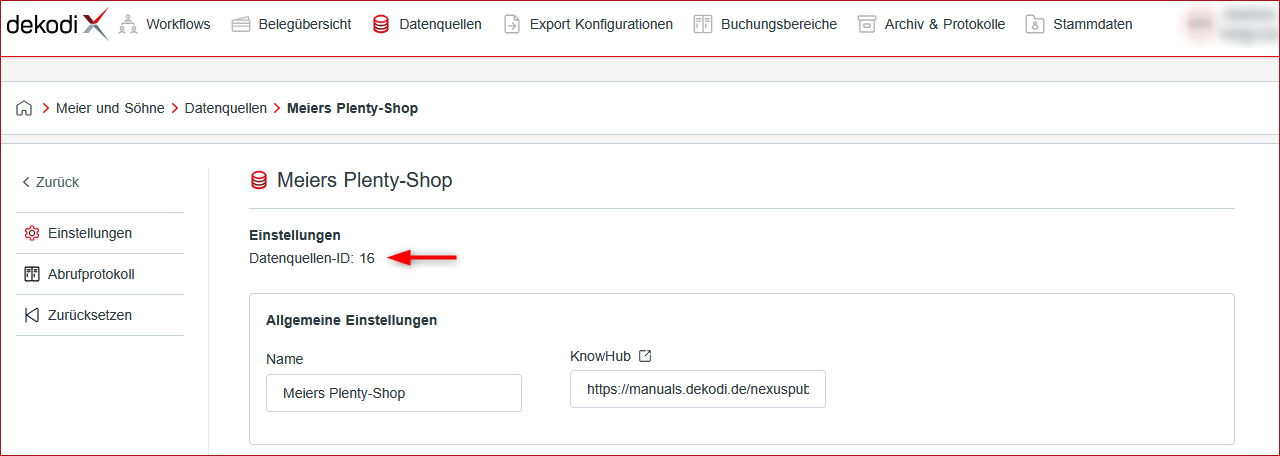Click the Zurücksetzen reset icon
This screenshot has height=456, width=1280.
(31, 315)
